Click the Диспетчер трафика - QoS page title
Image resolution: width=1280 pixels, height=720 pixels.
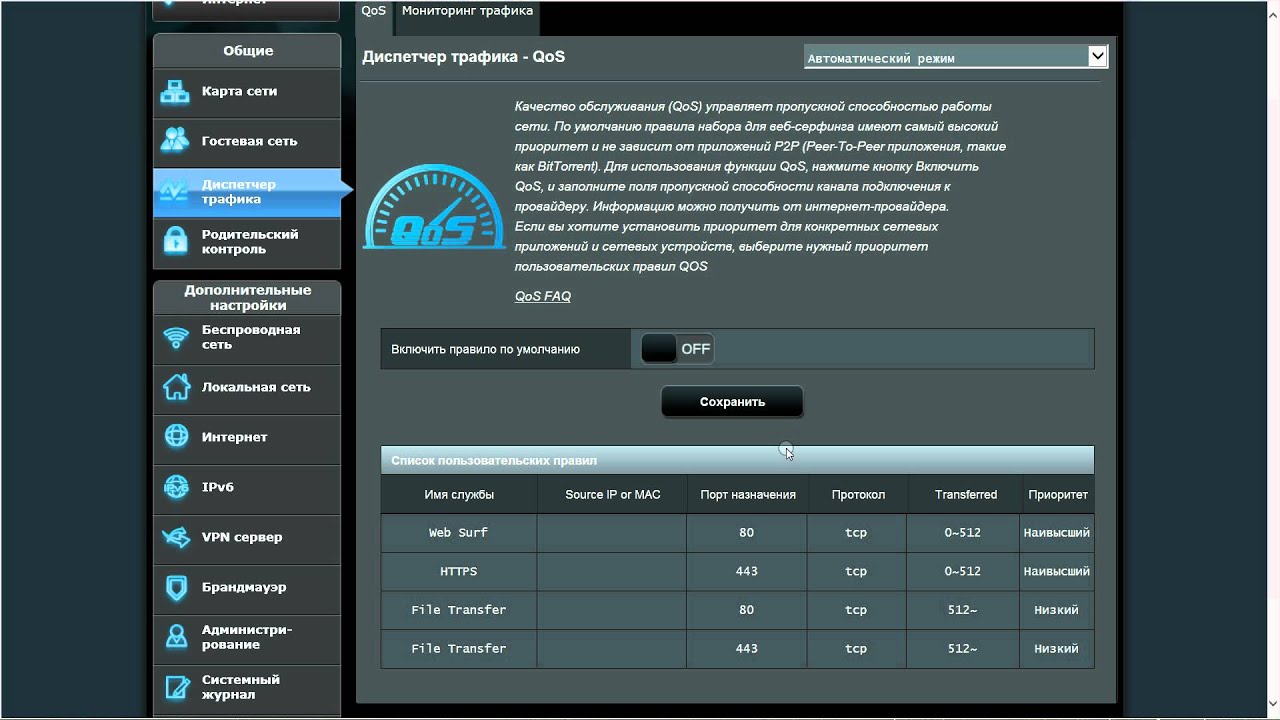coord(463,57)
